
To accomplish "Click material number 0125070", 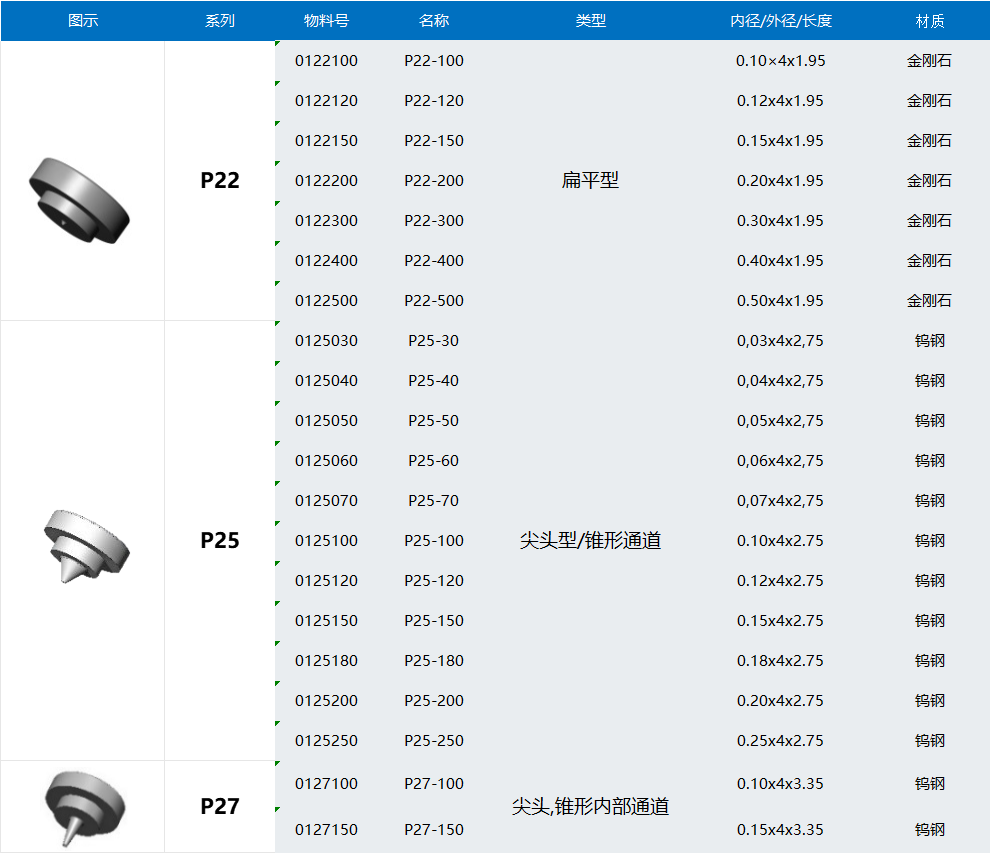I will click(x=326, y=501).
